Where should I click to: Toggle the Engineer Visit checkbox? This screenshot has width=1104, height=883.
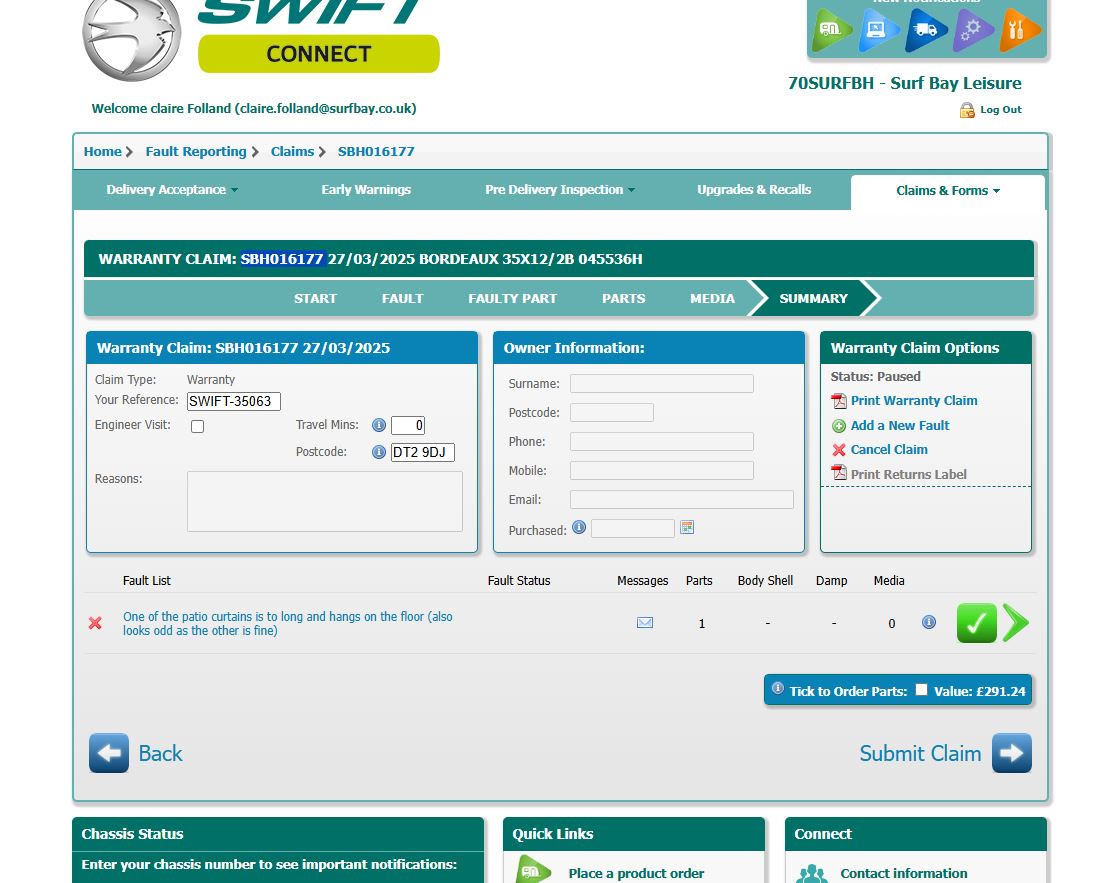tap(198, 426)
